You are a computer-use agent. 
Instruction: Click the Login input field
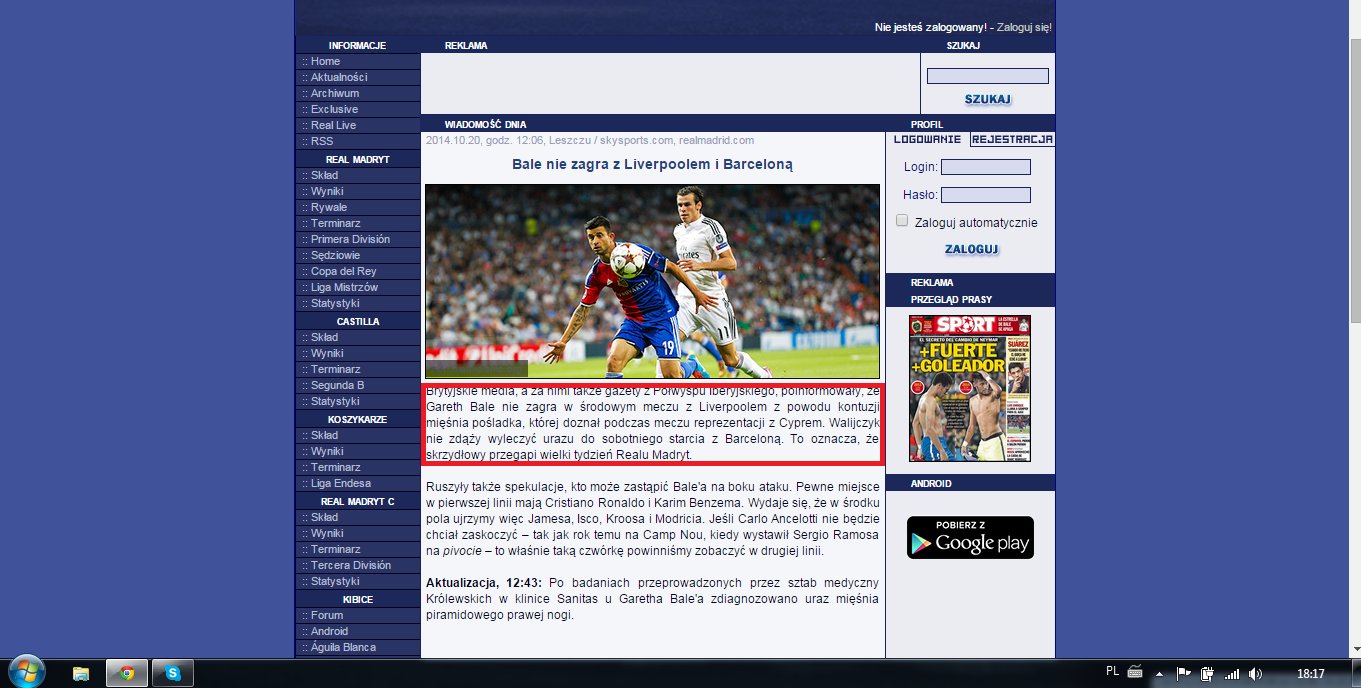(985, 167)
